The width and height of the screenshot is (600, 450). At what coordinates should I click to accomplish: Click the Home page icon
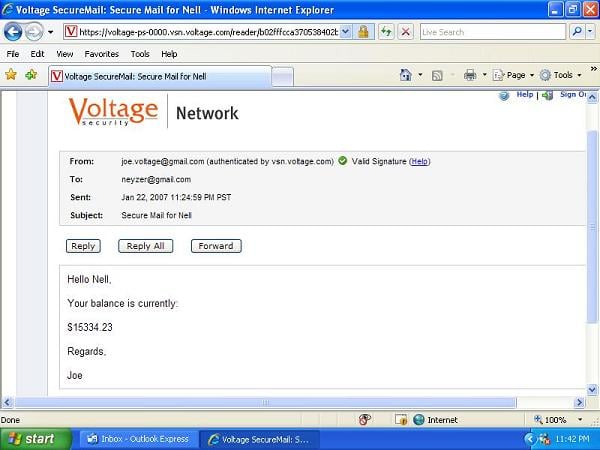point(405,75)
